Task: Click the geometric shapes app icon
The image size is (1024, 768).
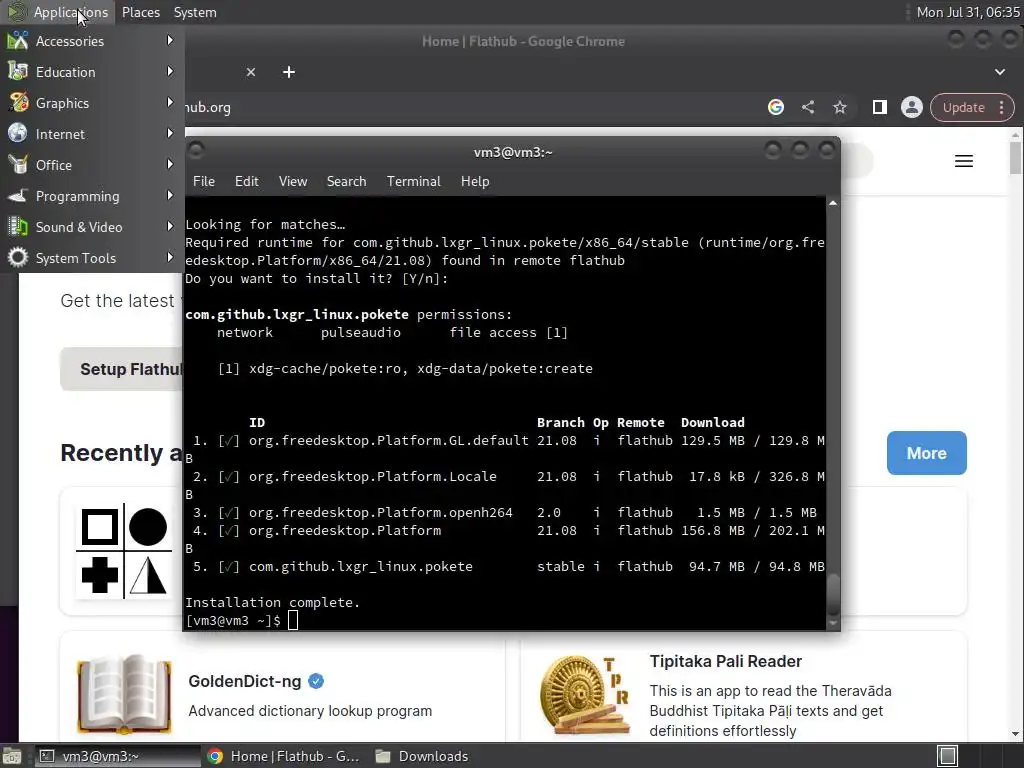Action: click(124, 551)
